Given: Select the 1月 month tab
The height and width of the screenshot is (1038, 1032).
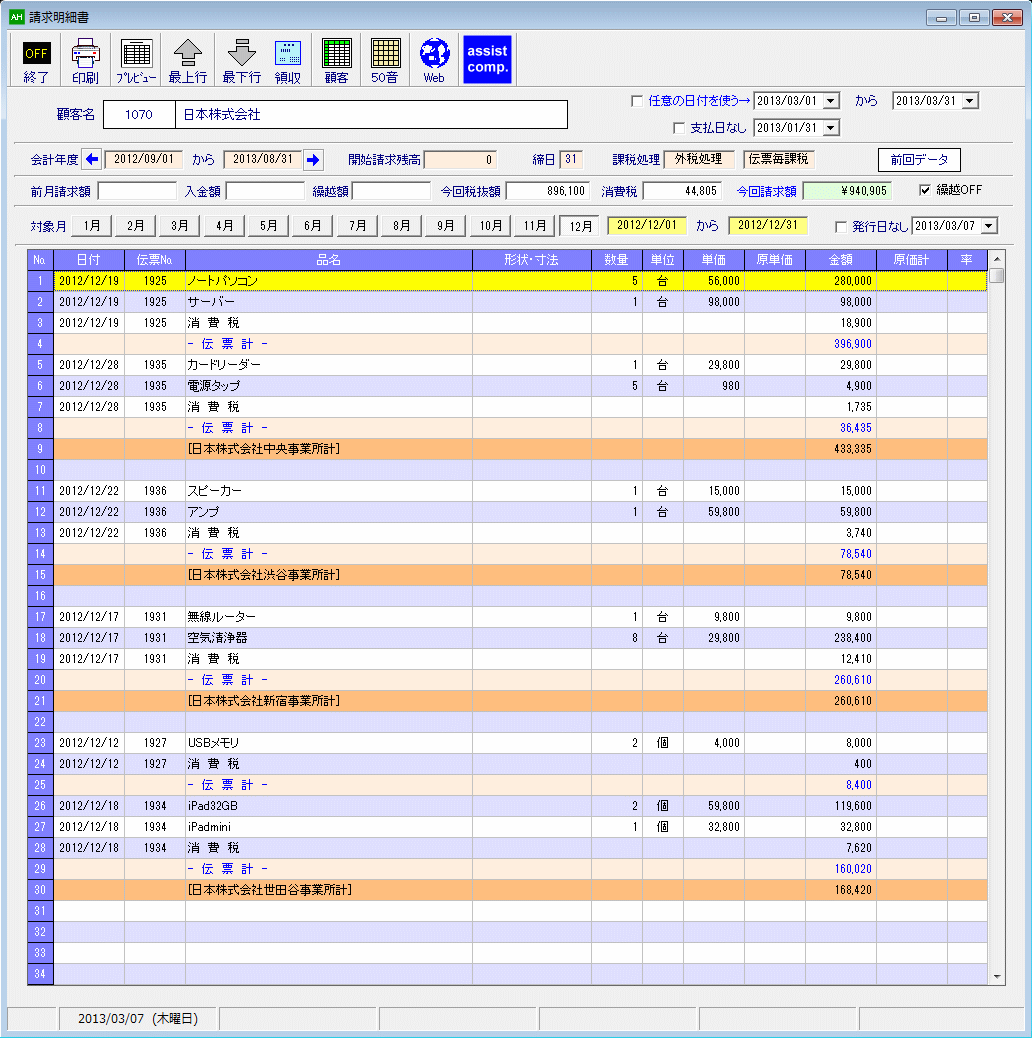Looking at the screenshot, I should click(92, 226).
